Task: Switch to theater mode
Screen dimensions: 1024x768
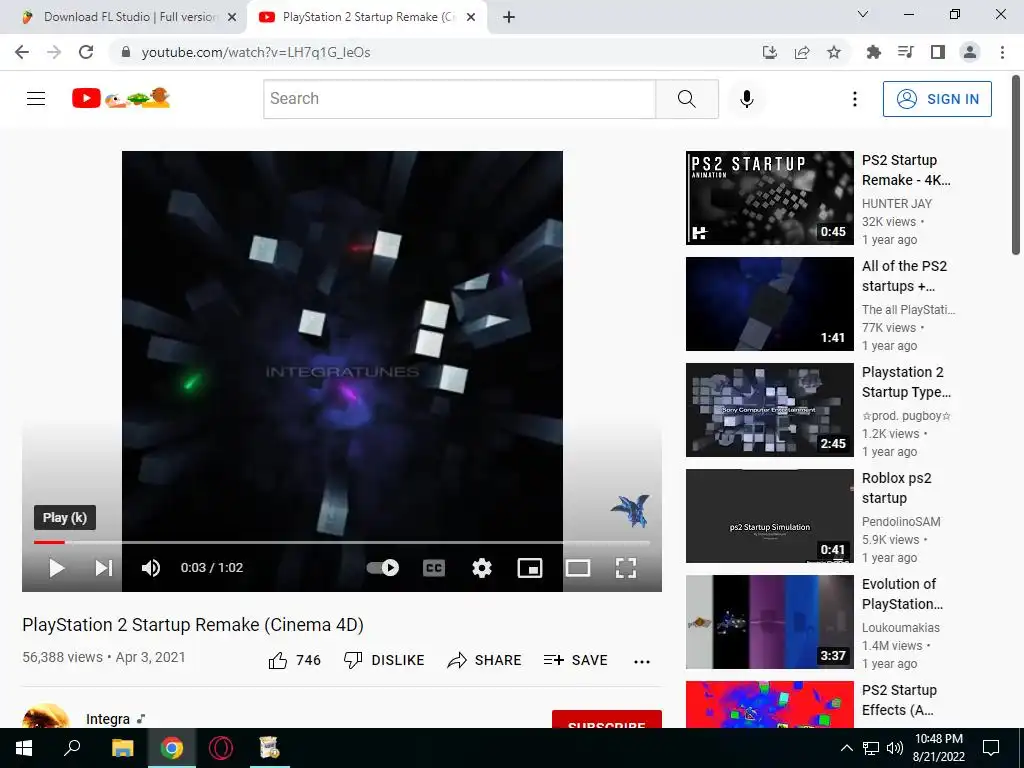Action: coord(578,568)
